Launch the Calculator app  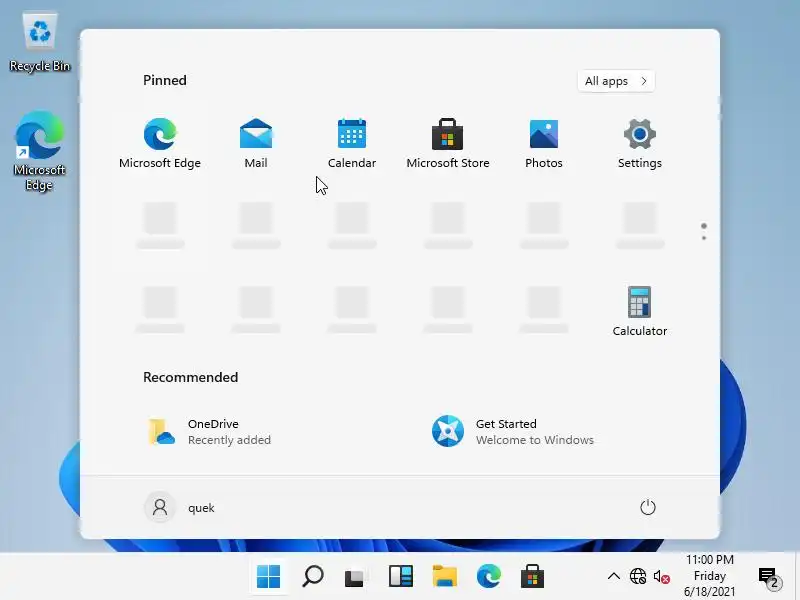click(639, 311)
